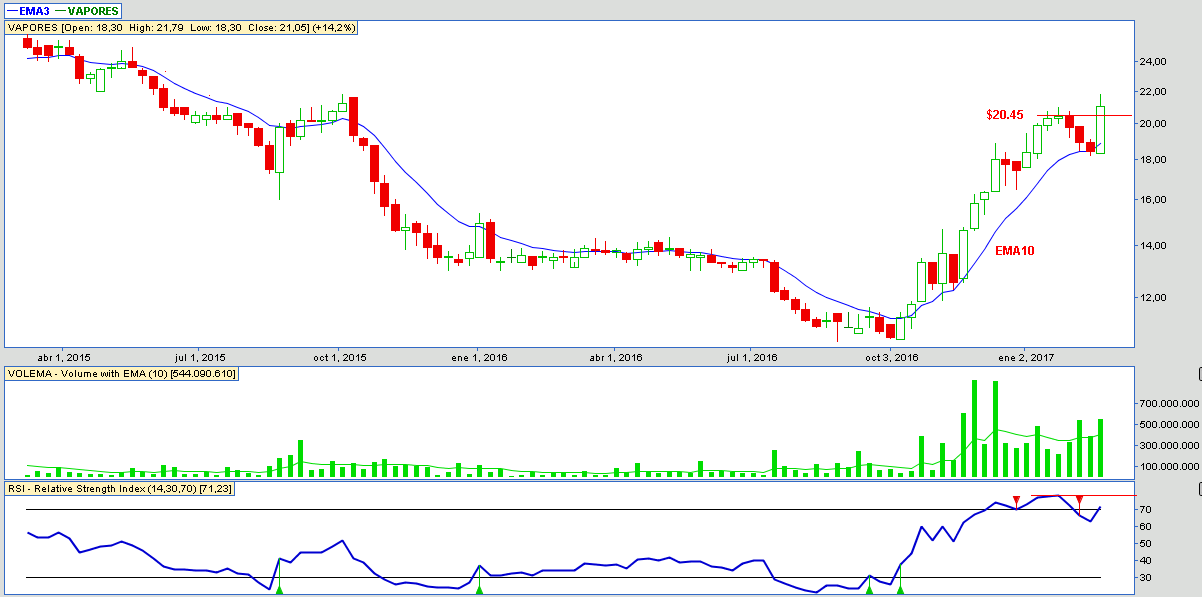Click the VAPORES legend entry
This screenshot has height=597, width=1202.
pyautogui.click(x=87, y=10)
